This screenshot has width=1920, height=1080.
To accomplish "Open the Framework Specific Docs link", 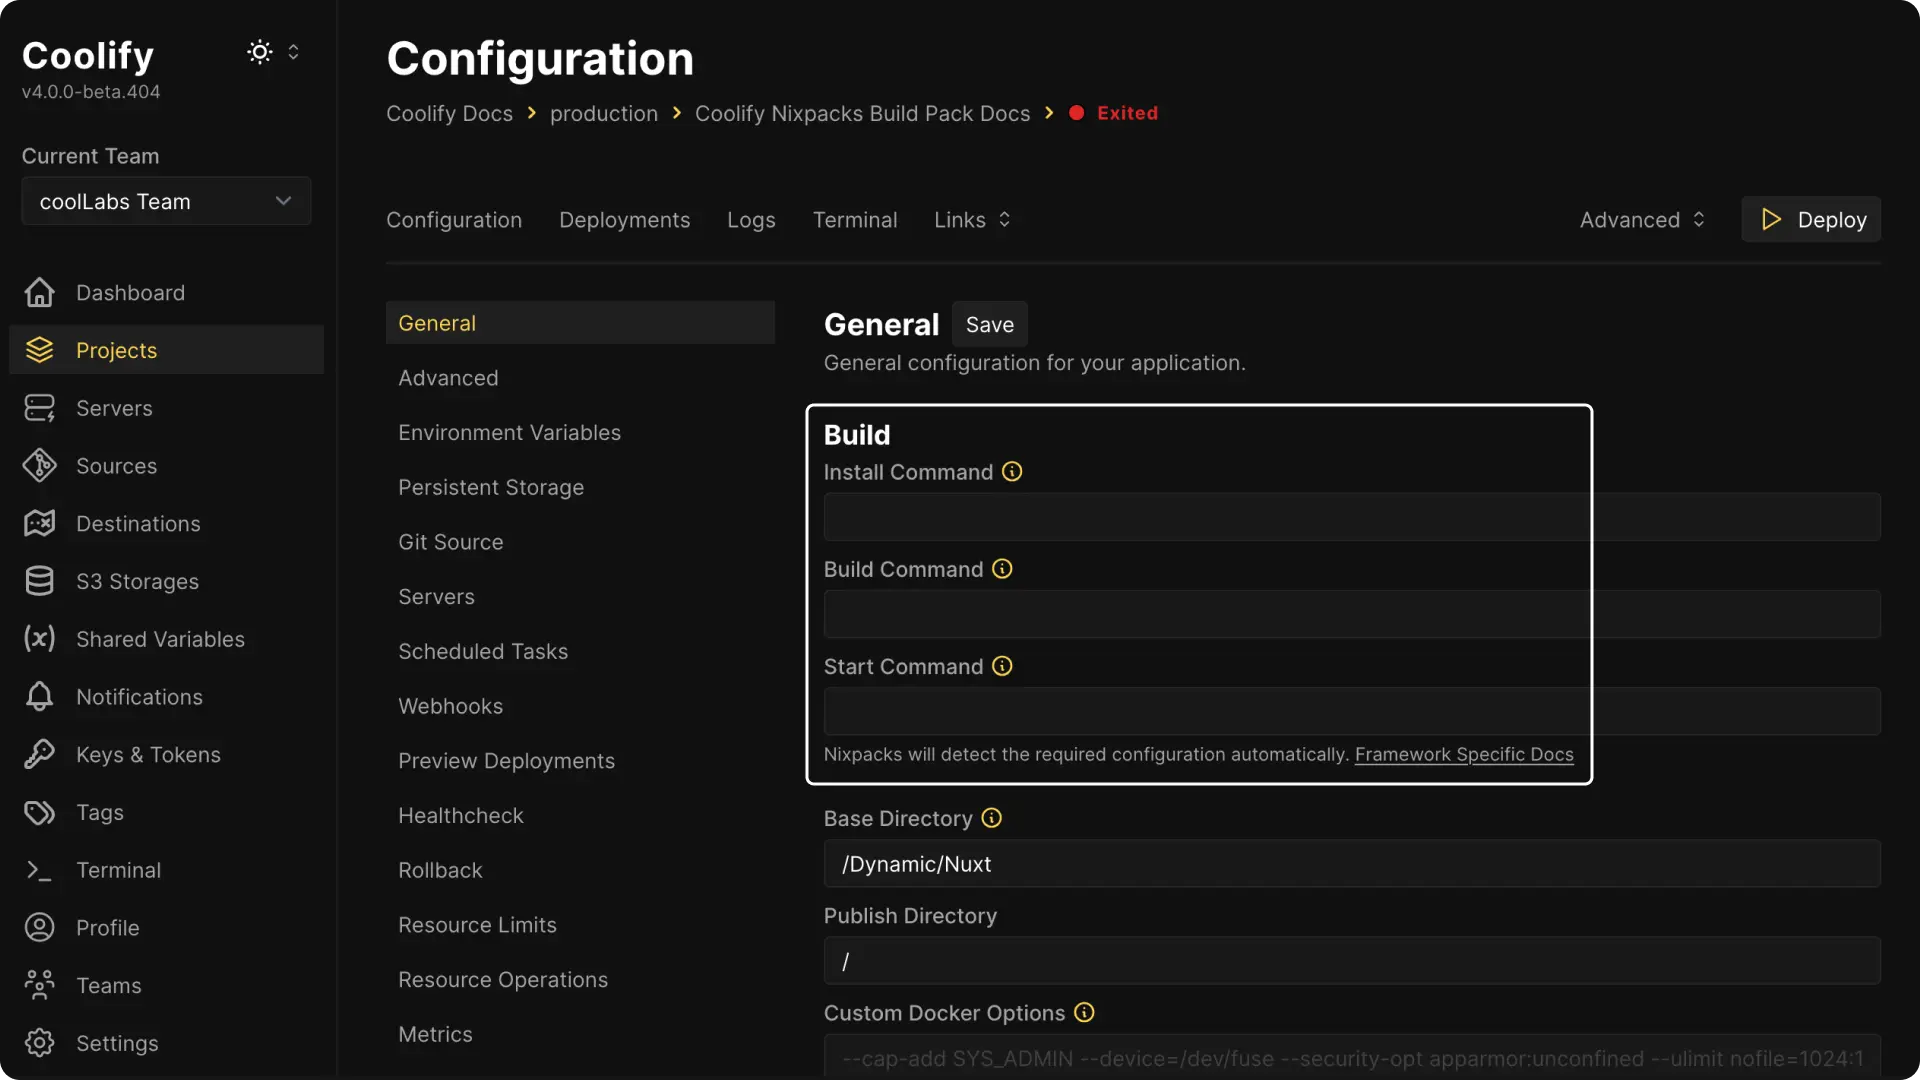I will click(1464, 755).
